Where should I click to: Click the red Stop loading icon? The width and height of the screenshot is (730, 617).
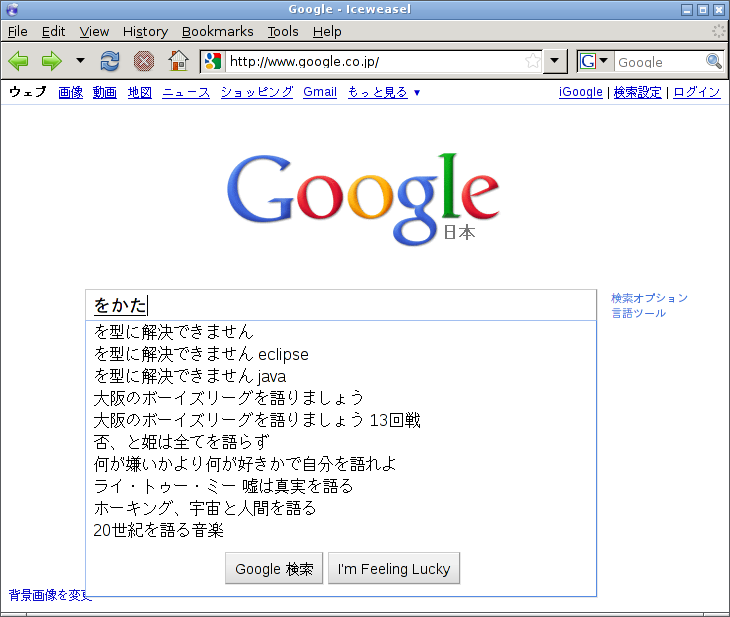144,61
